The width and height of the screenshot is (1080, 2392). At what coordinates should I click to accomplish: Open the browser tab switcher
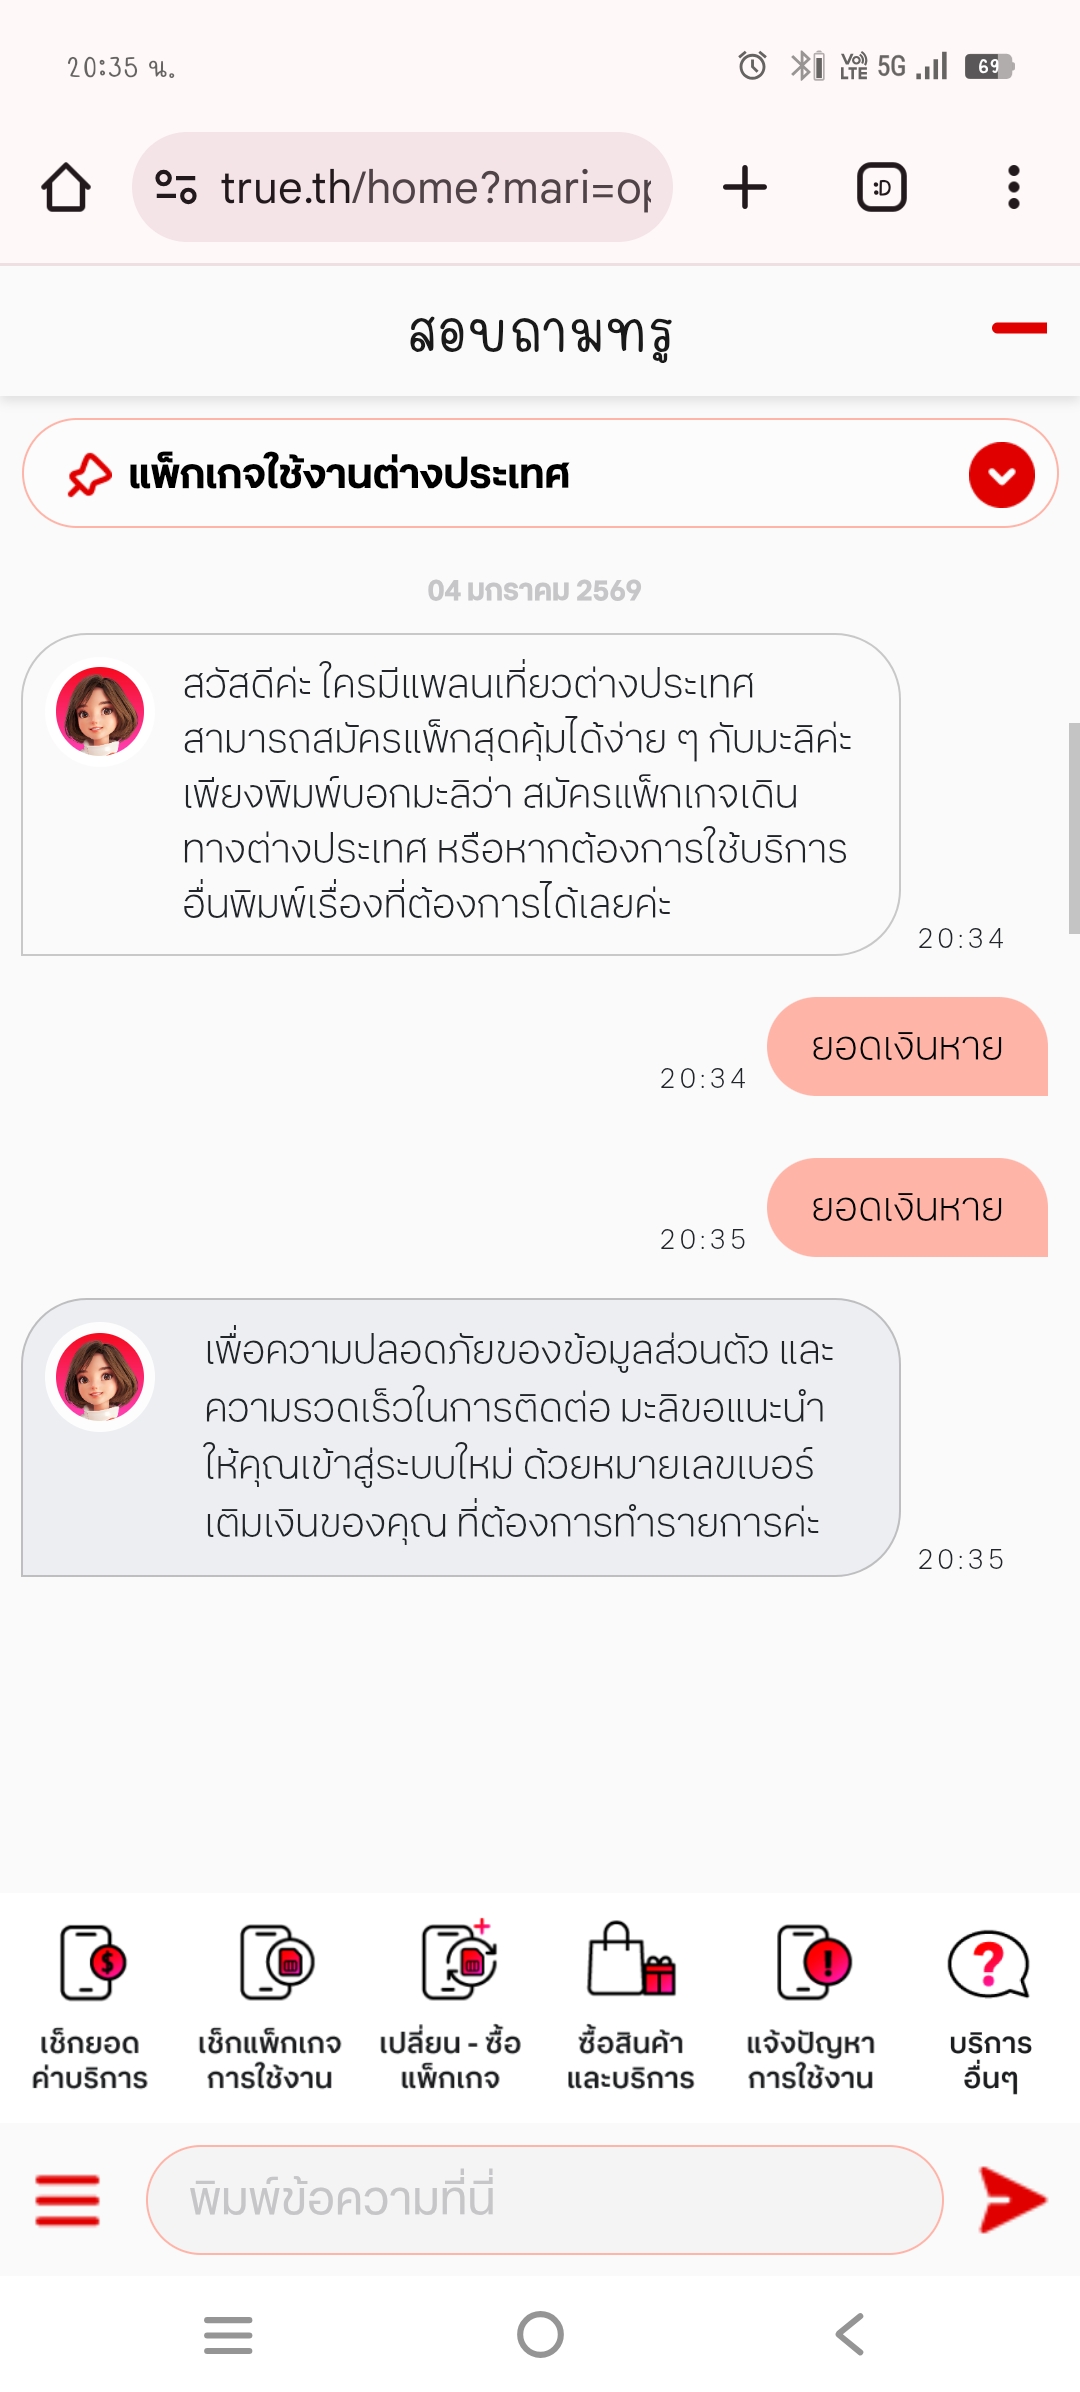point(881,188)
